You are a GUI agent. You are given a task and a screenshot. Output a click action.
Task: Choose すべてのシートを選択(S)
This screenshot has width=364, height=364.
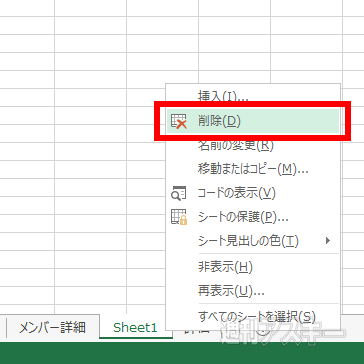click(253, 316)
